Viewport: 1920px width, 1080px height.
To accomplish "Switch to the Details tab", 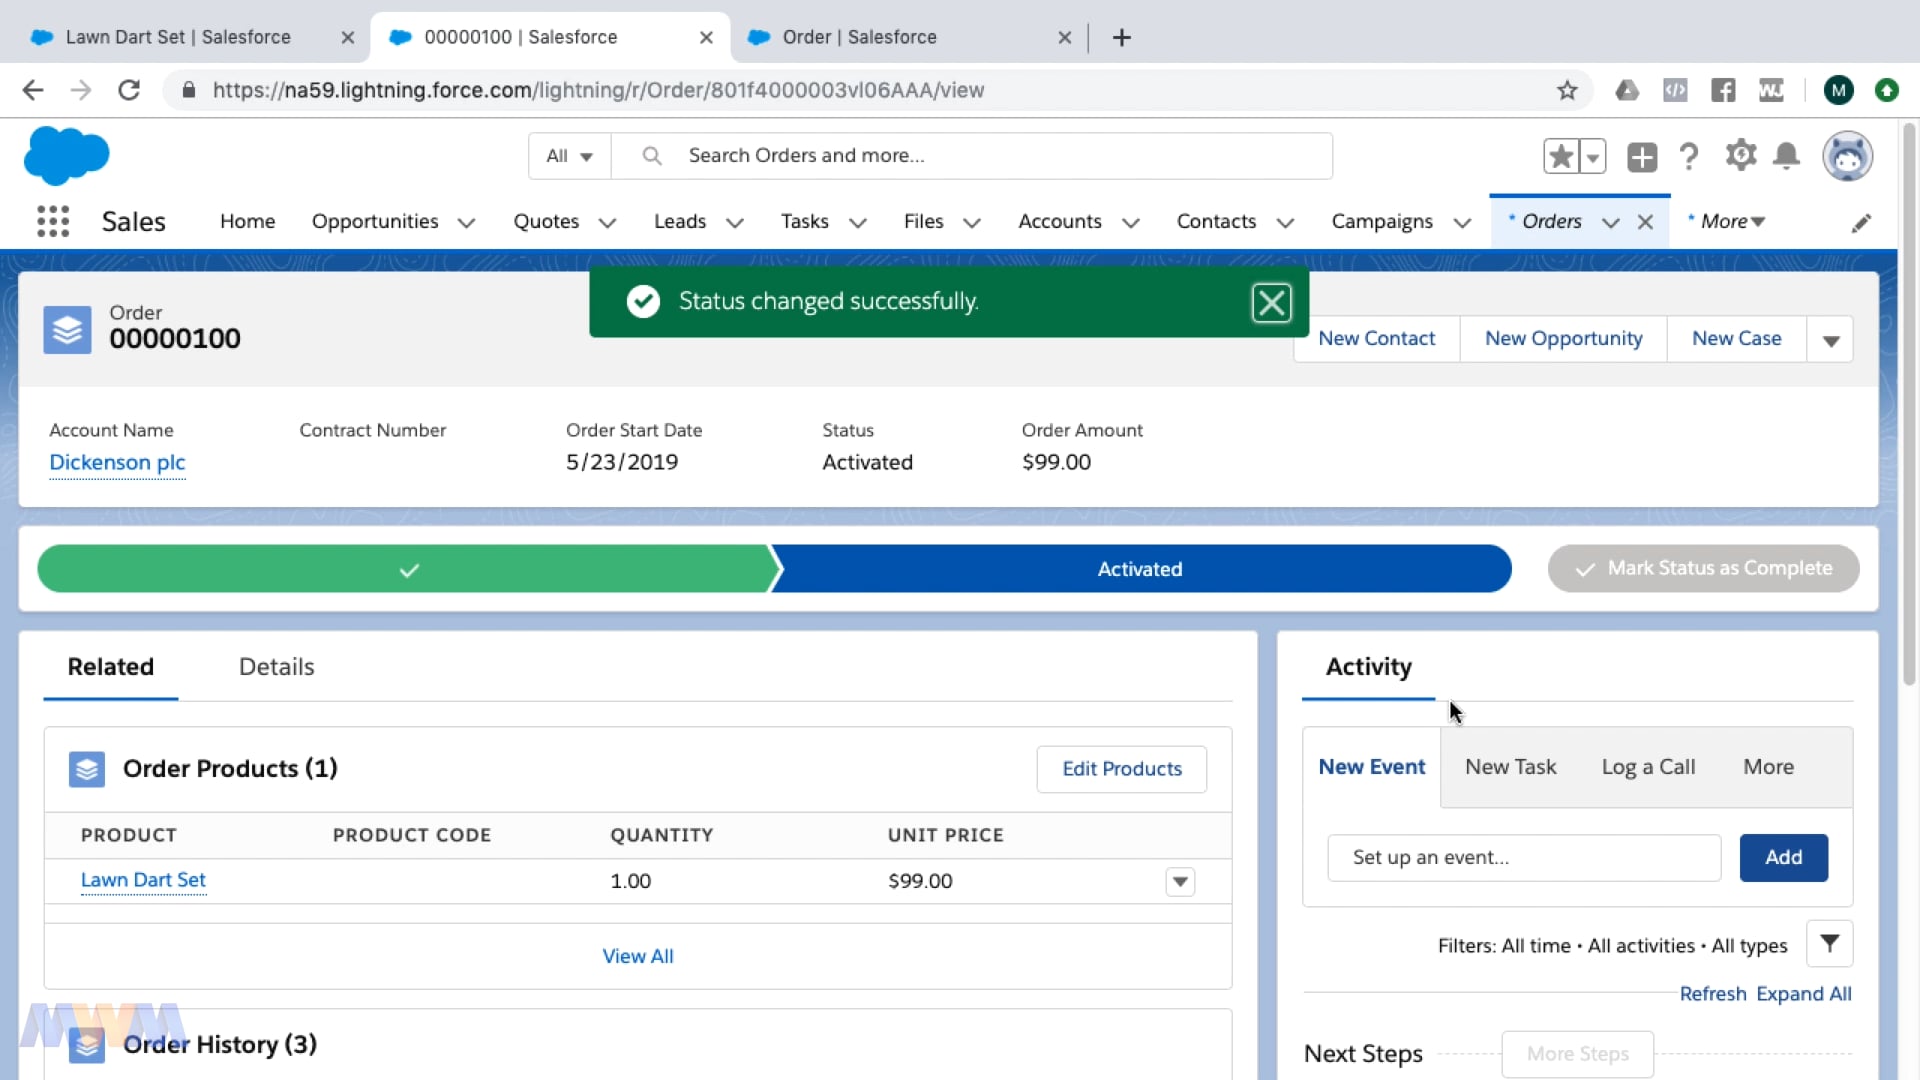I will 276,667.
